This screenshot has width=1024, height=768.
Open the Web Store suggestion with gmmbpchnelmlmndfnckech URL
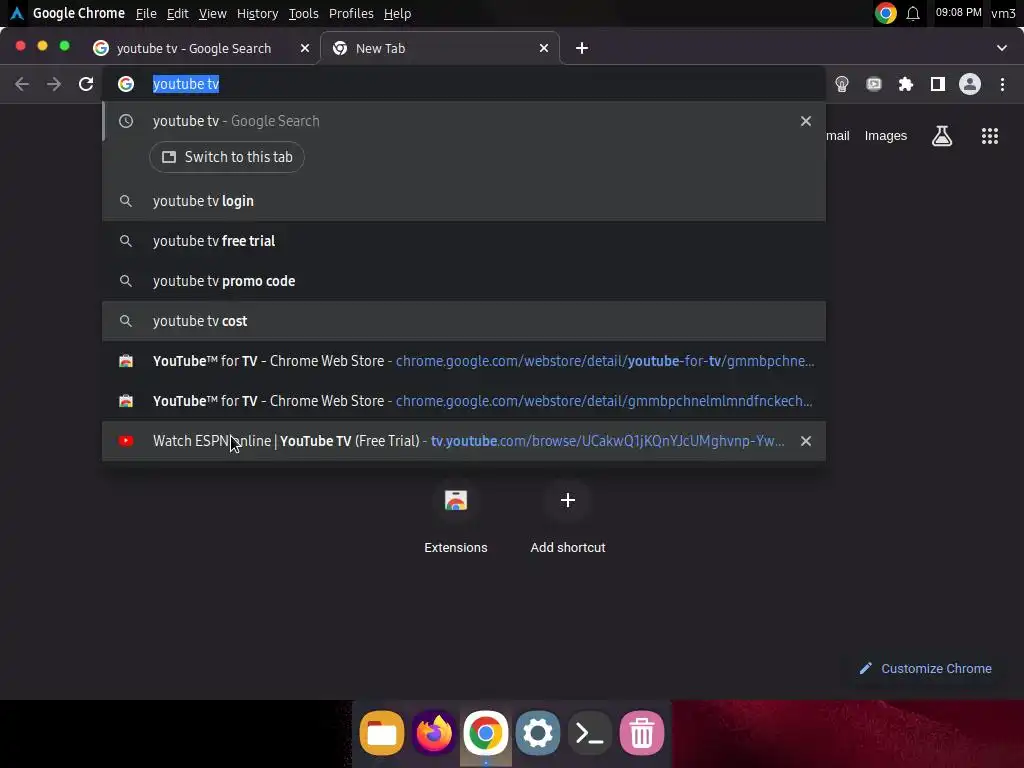(464, 401)
